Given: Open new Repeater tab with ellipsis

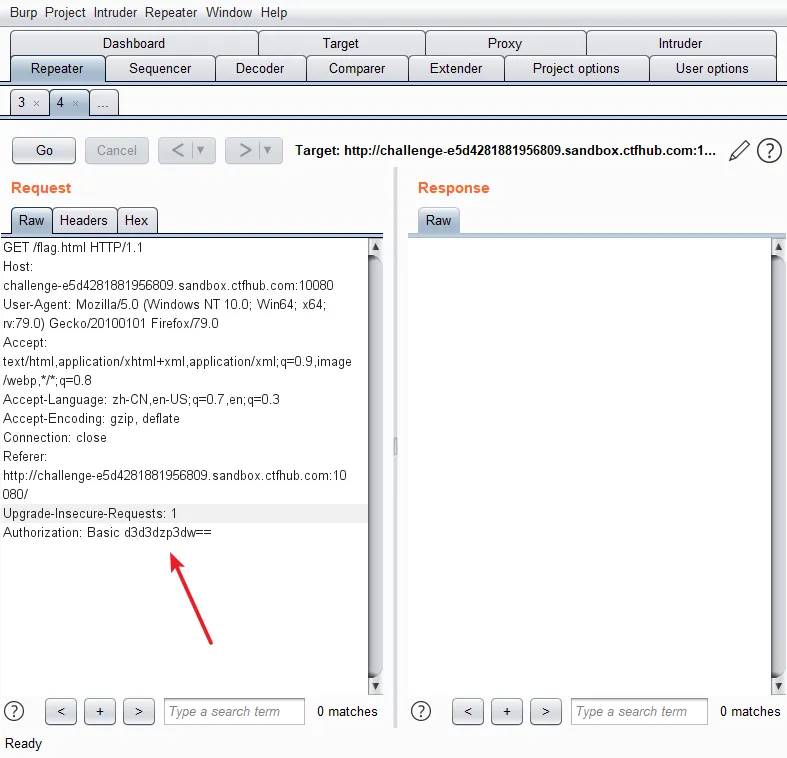Looking at the screenshot, I should 103,103.
